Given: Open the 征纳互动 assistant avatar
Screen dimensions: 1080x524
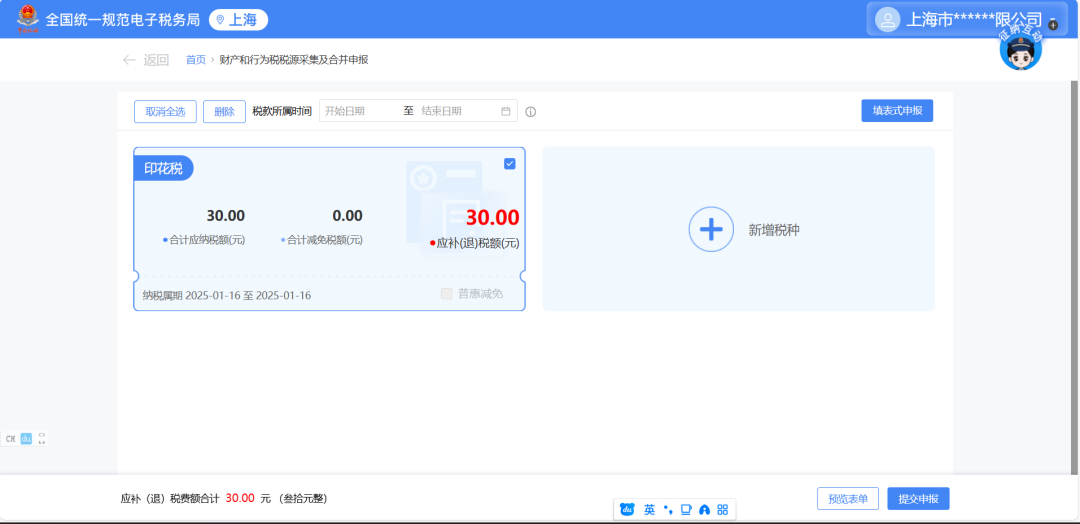Looking at the screenshot, I should point(1020,51).
